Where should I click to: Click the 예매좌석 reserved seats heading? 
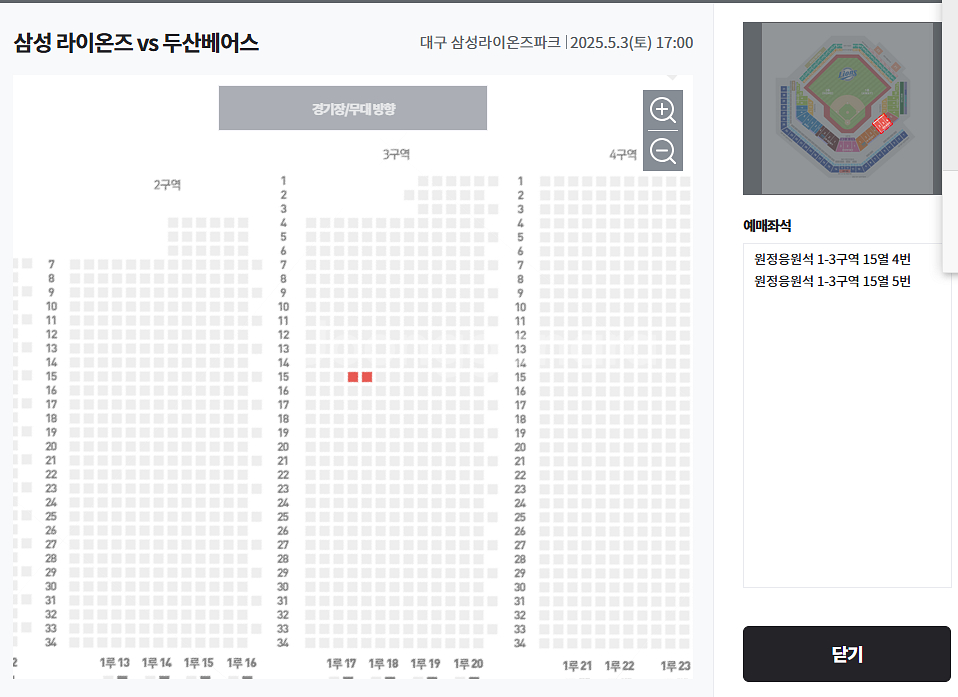[767, 225]
